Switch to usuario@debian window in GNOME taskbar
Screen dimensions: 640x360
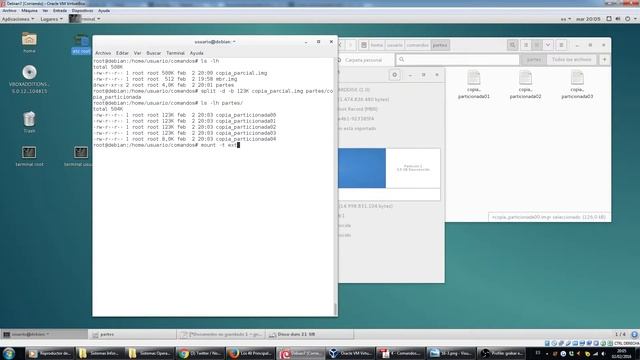click(x=44, y=334)
